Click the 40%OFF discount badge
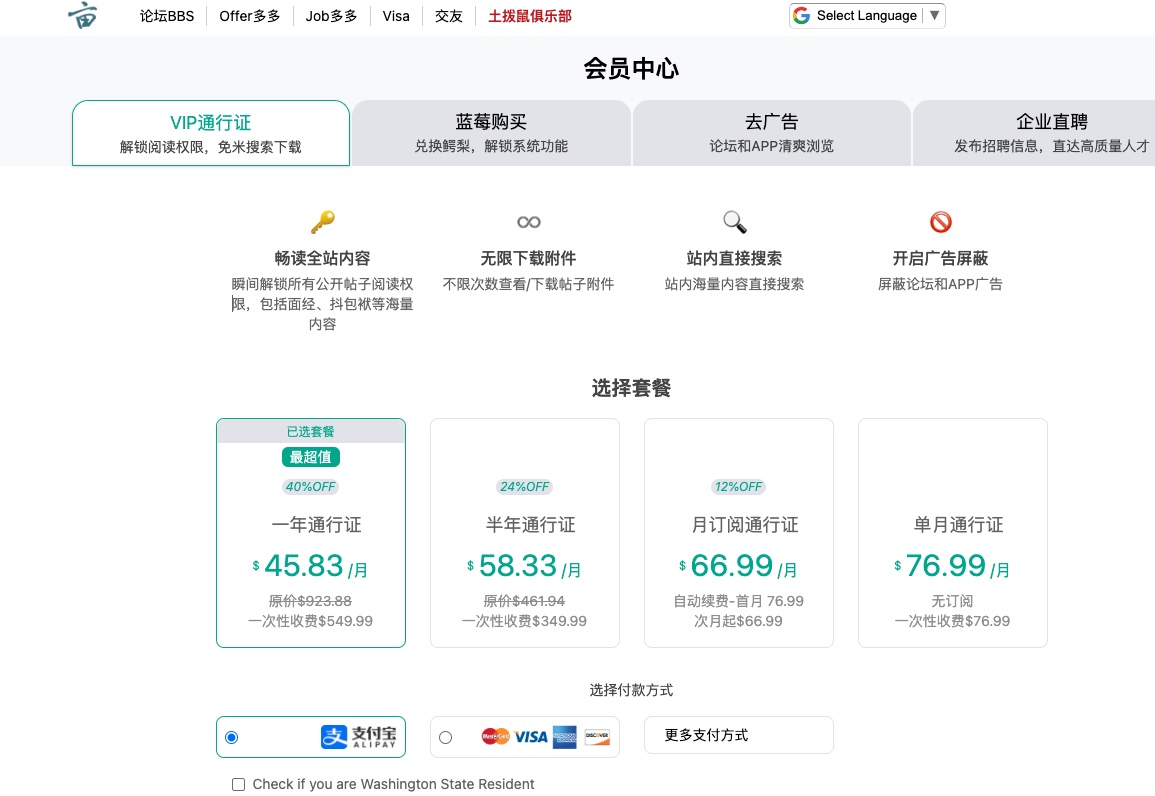 pyautogui.click(x=311, y=487)
